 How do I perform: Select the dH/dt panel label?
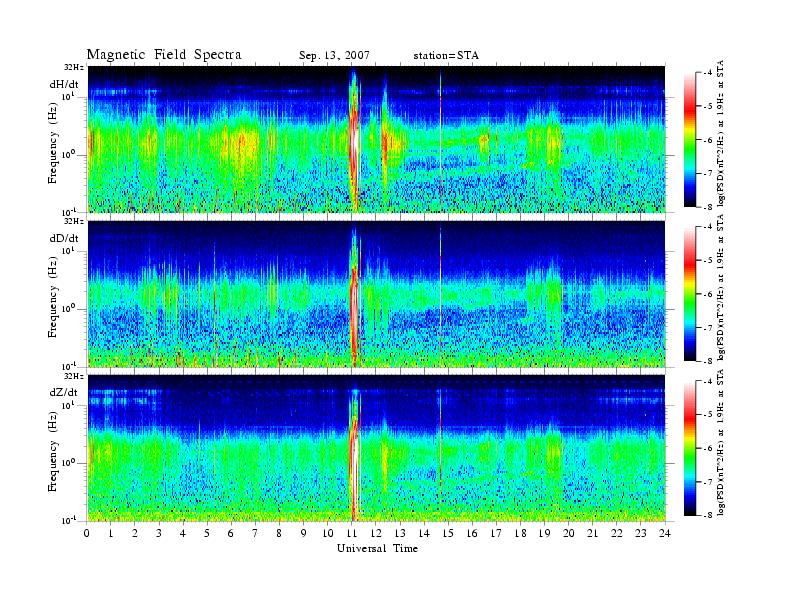point(64,84)
